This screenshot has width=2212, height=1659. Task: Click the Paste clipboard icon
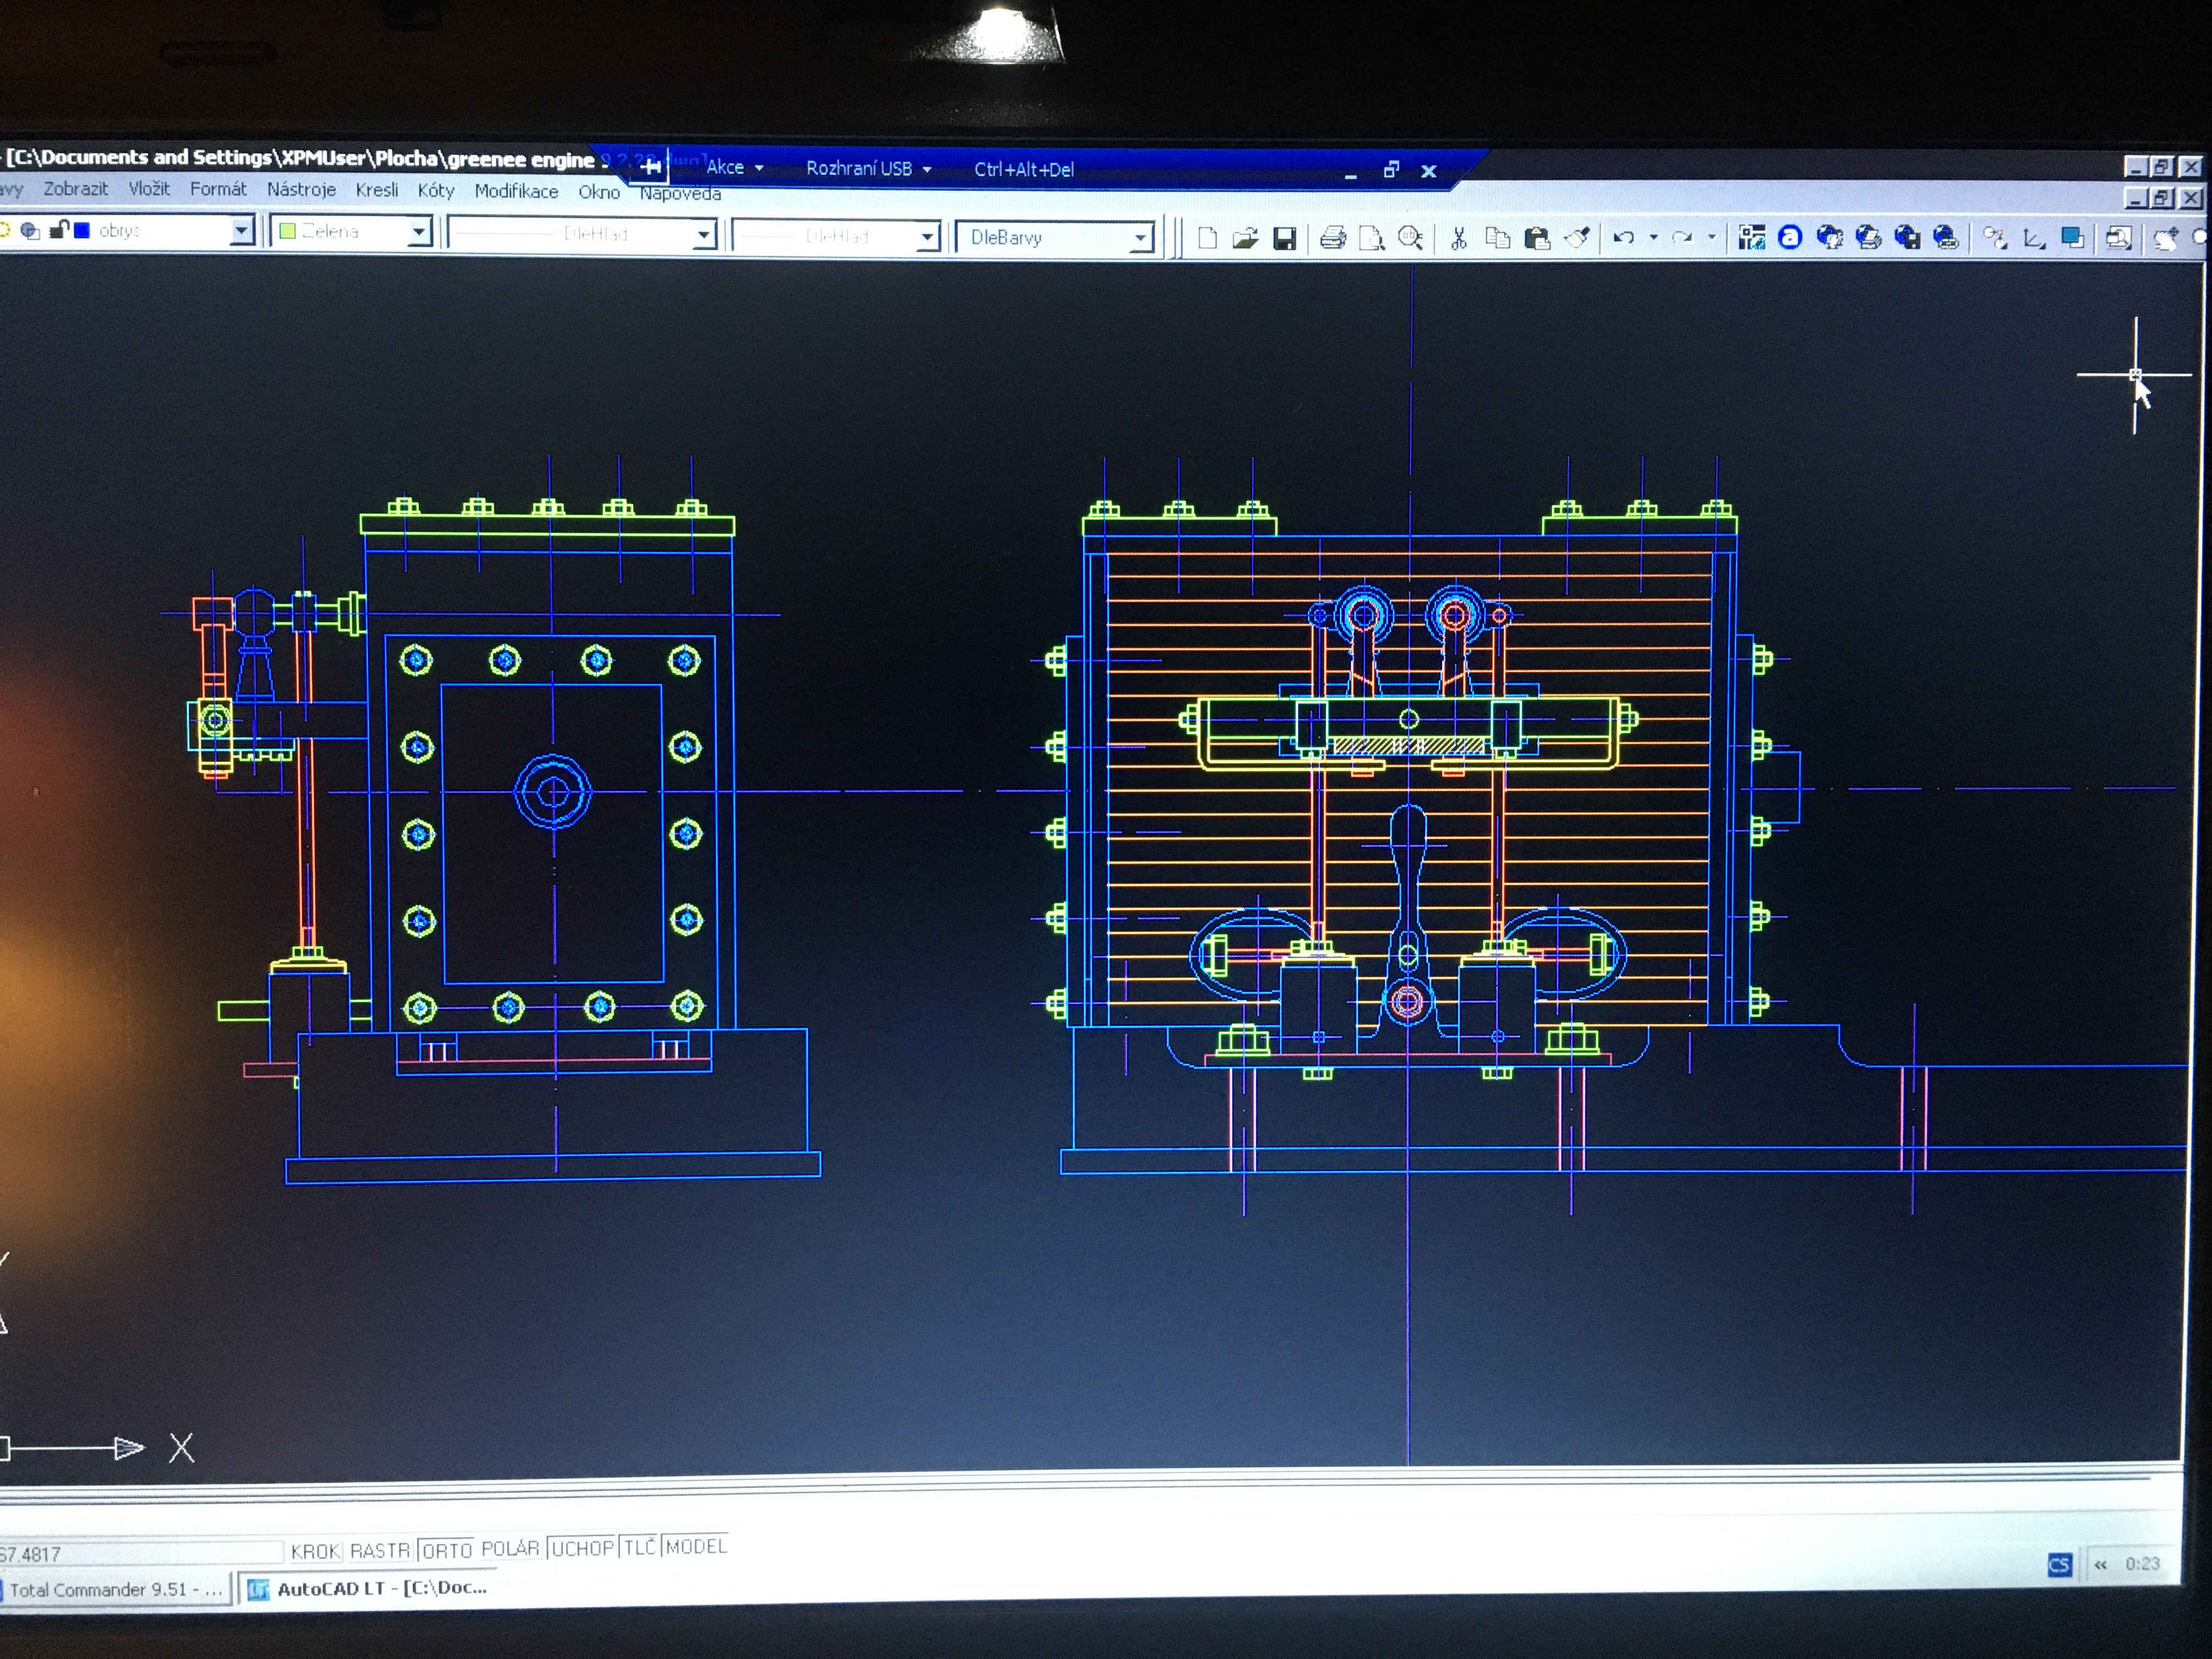[1537, 238]
